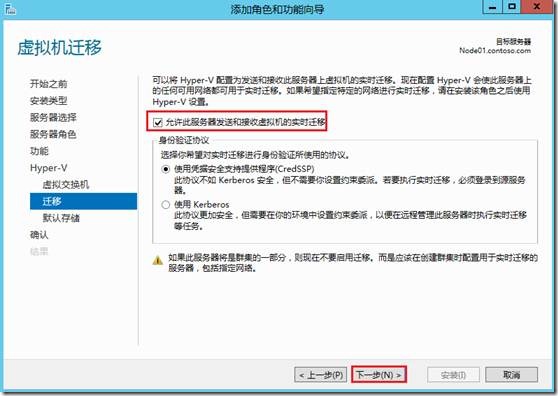Click the 虚拟机迁移 page heading
This screenshot has width=558, height=396.
(x=59, y=48)
